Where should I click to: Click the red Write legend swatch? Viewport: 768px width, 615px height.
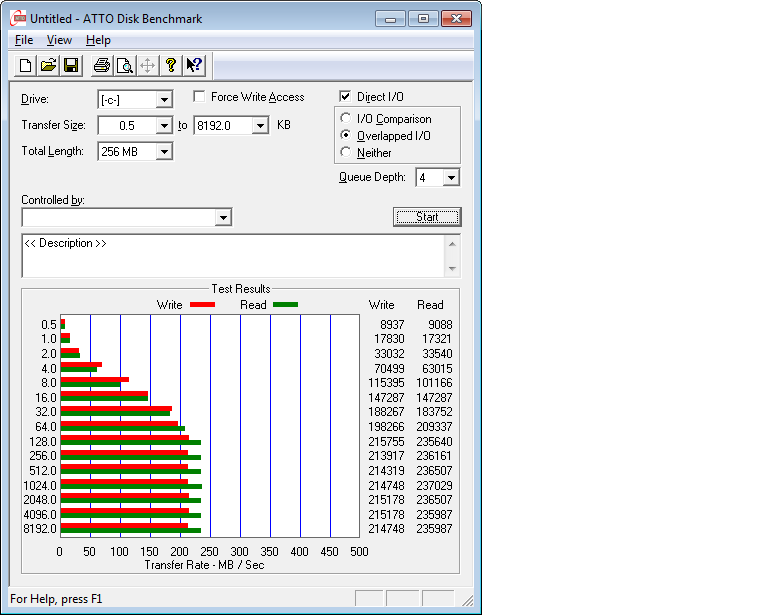[x=202, y=305]
